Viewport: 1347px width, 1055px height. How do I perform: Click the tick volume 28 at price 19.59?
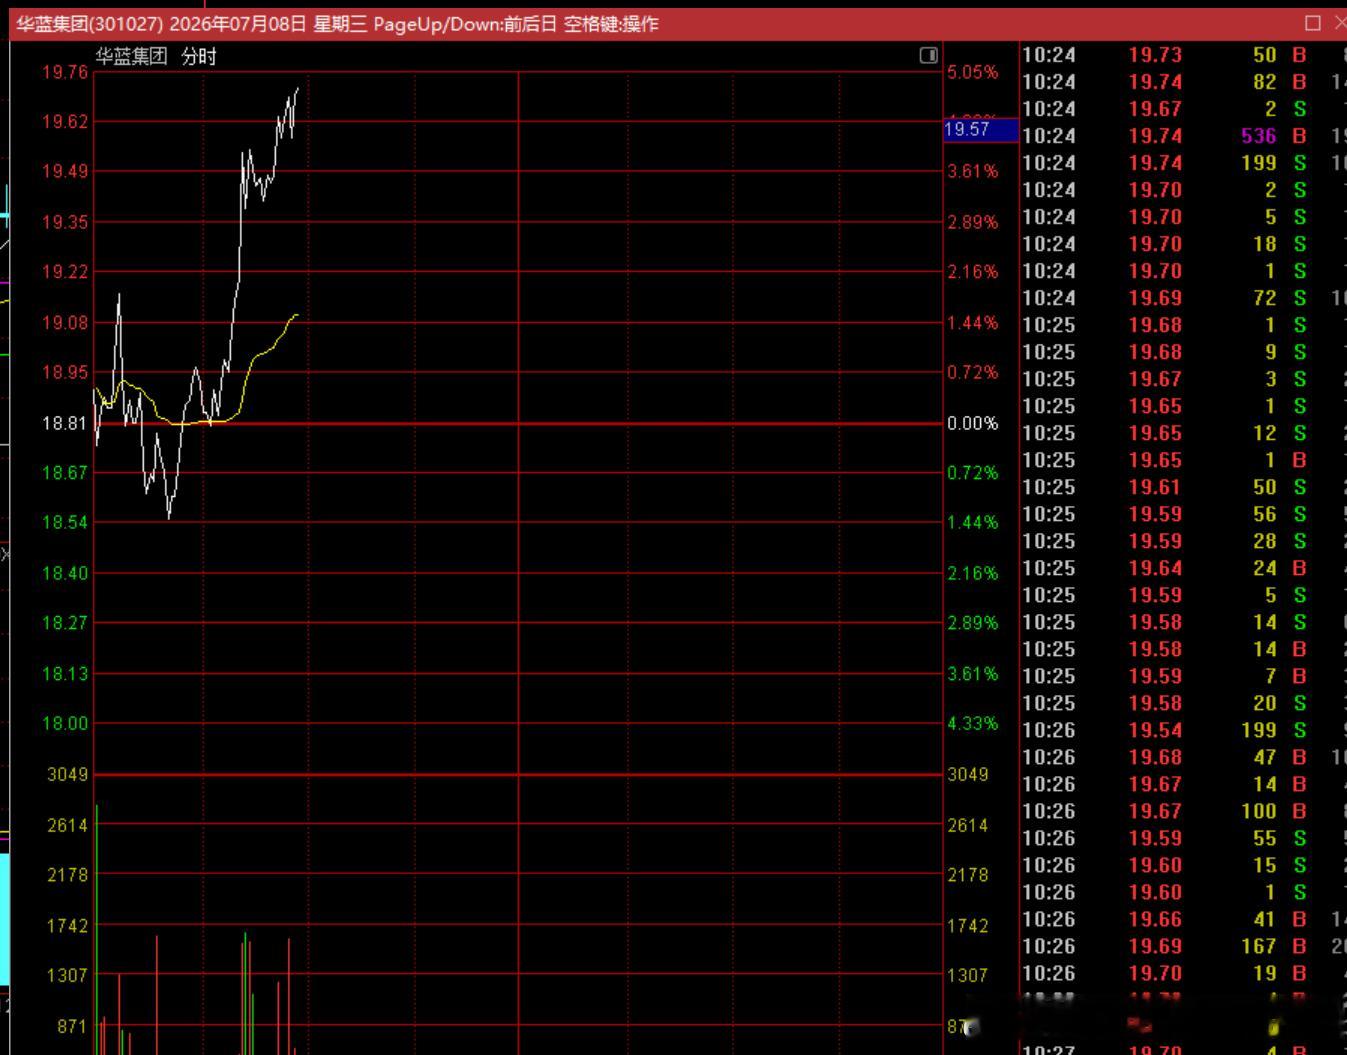tap(1265, 541)
